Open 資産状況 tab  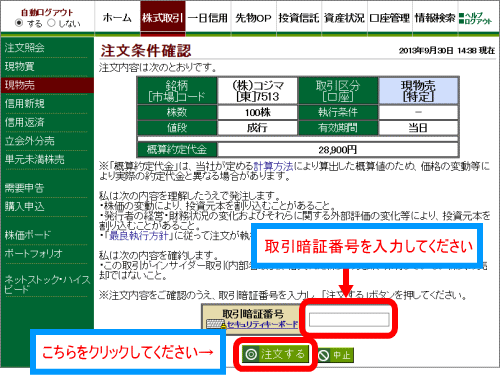pos(344,18)
